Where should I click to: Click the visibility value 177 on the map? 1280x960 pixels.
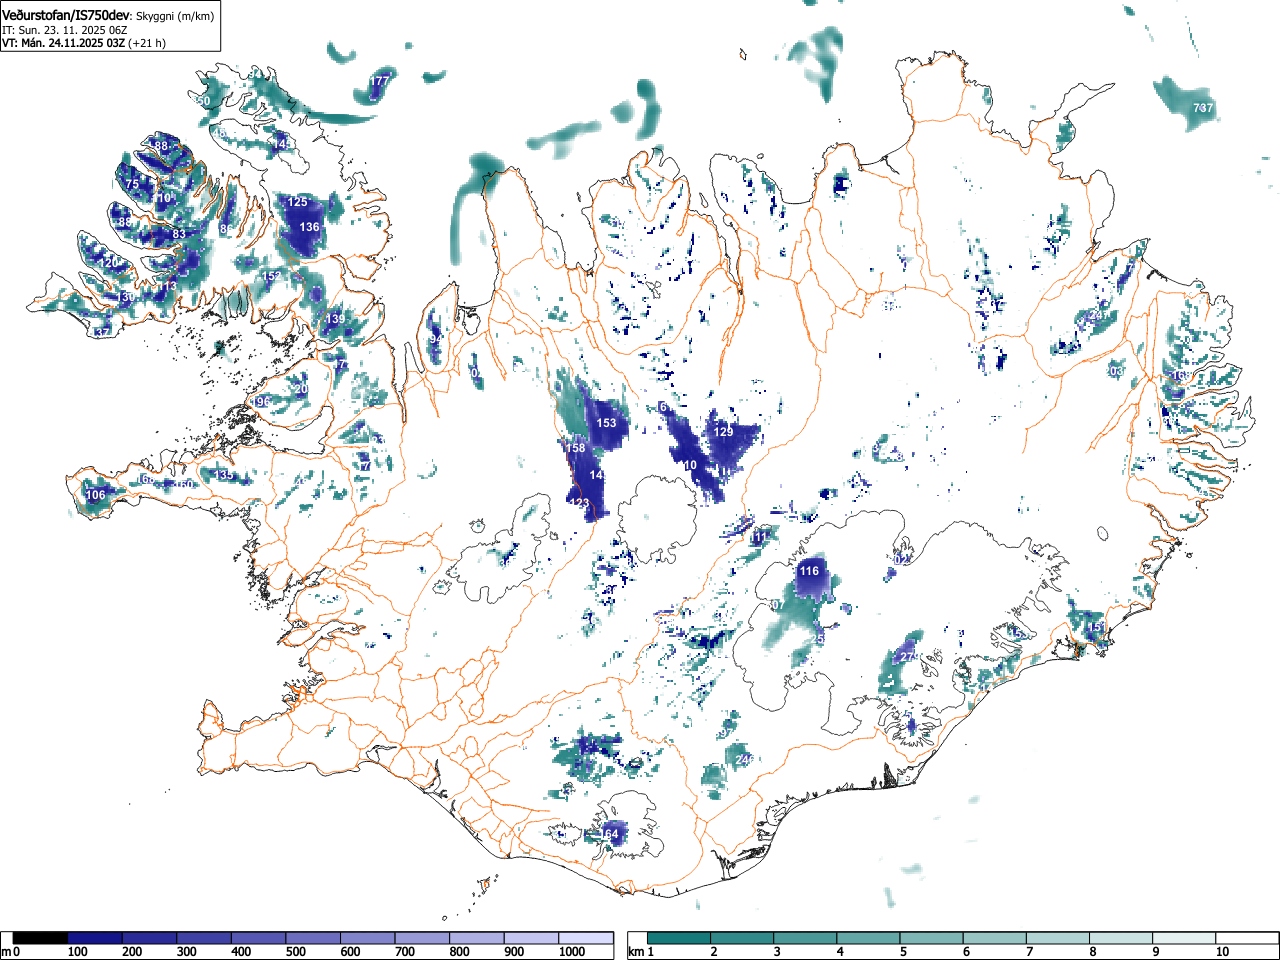(379, 81)
